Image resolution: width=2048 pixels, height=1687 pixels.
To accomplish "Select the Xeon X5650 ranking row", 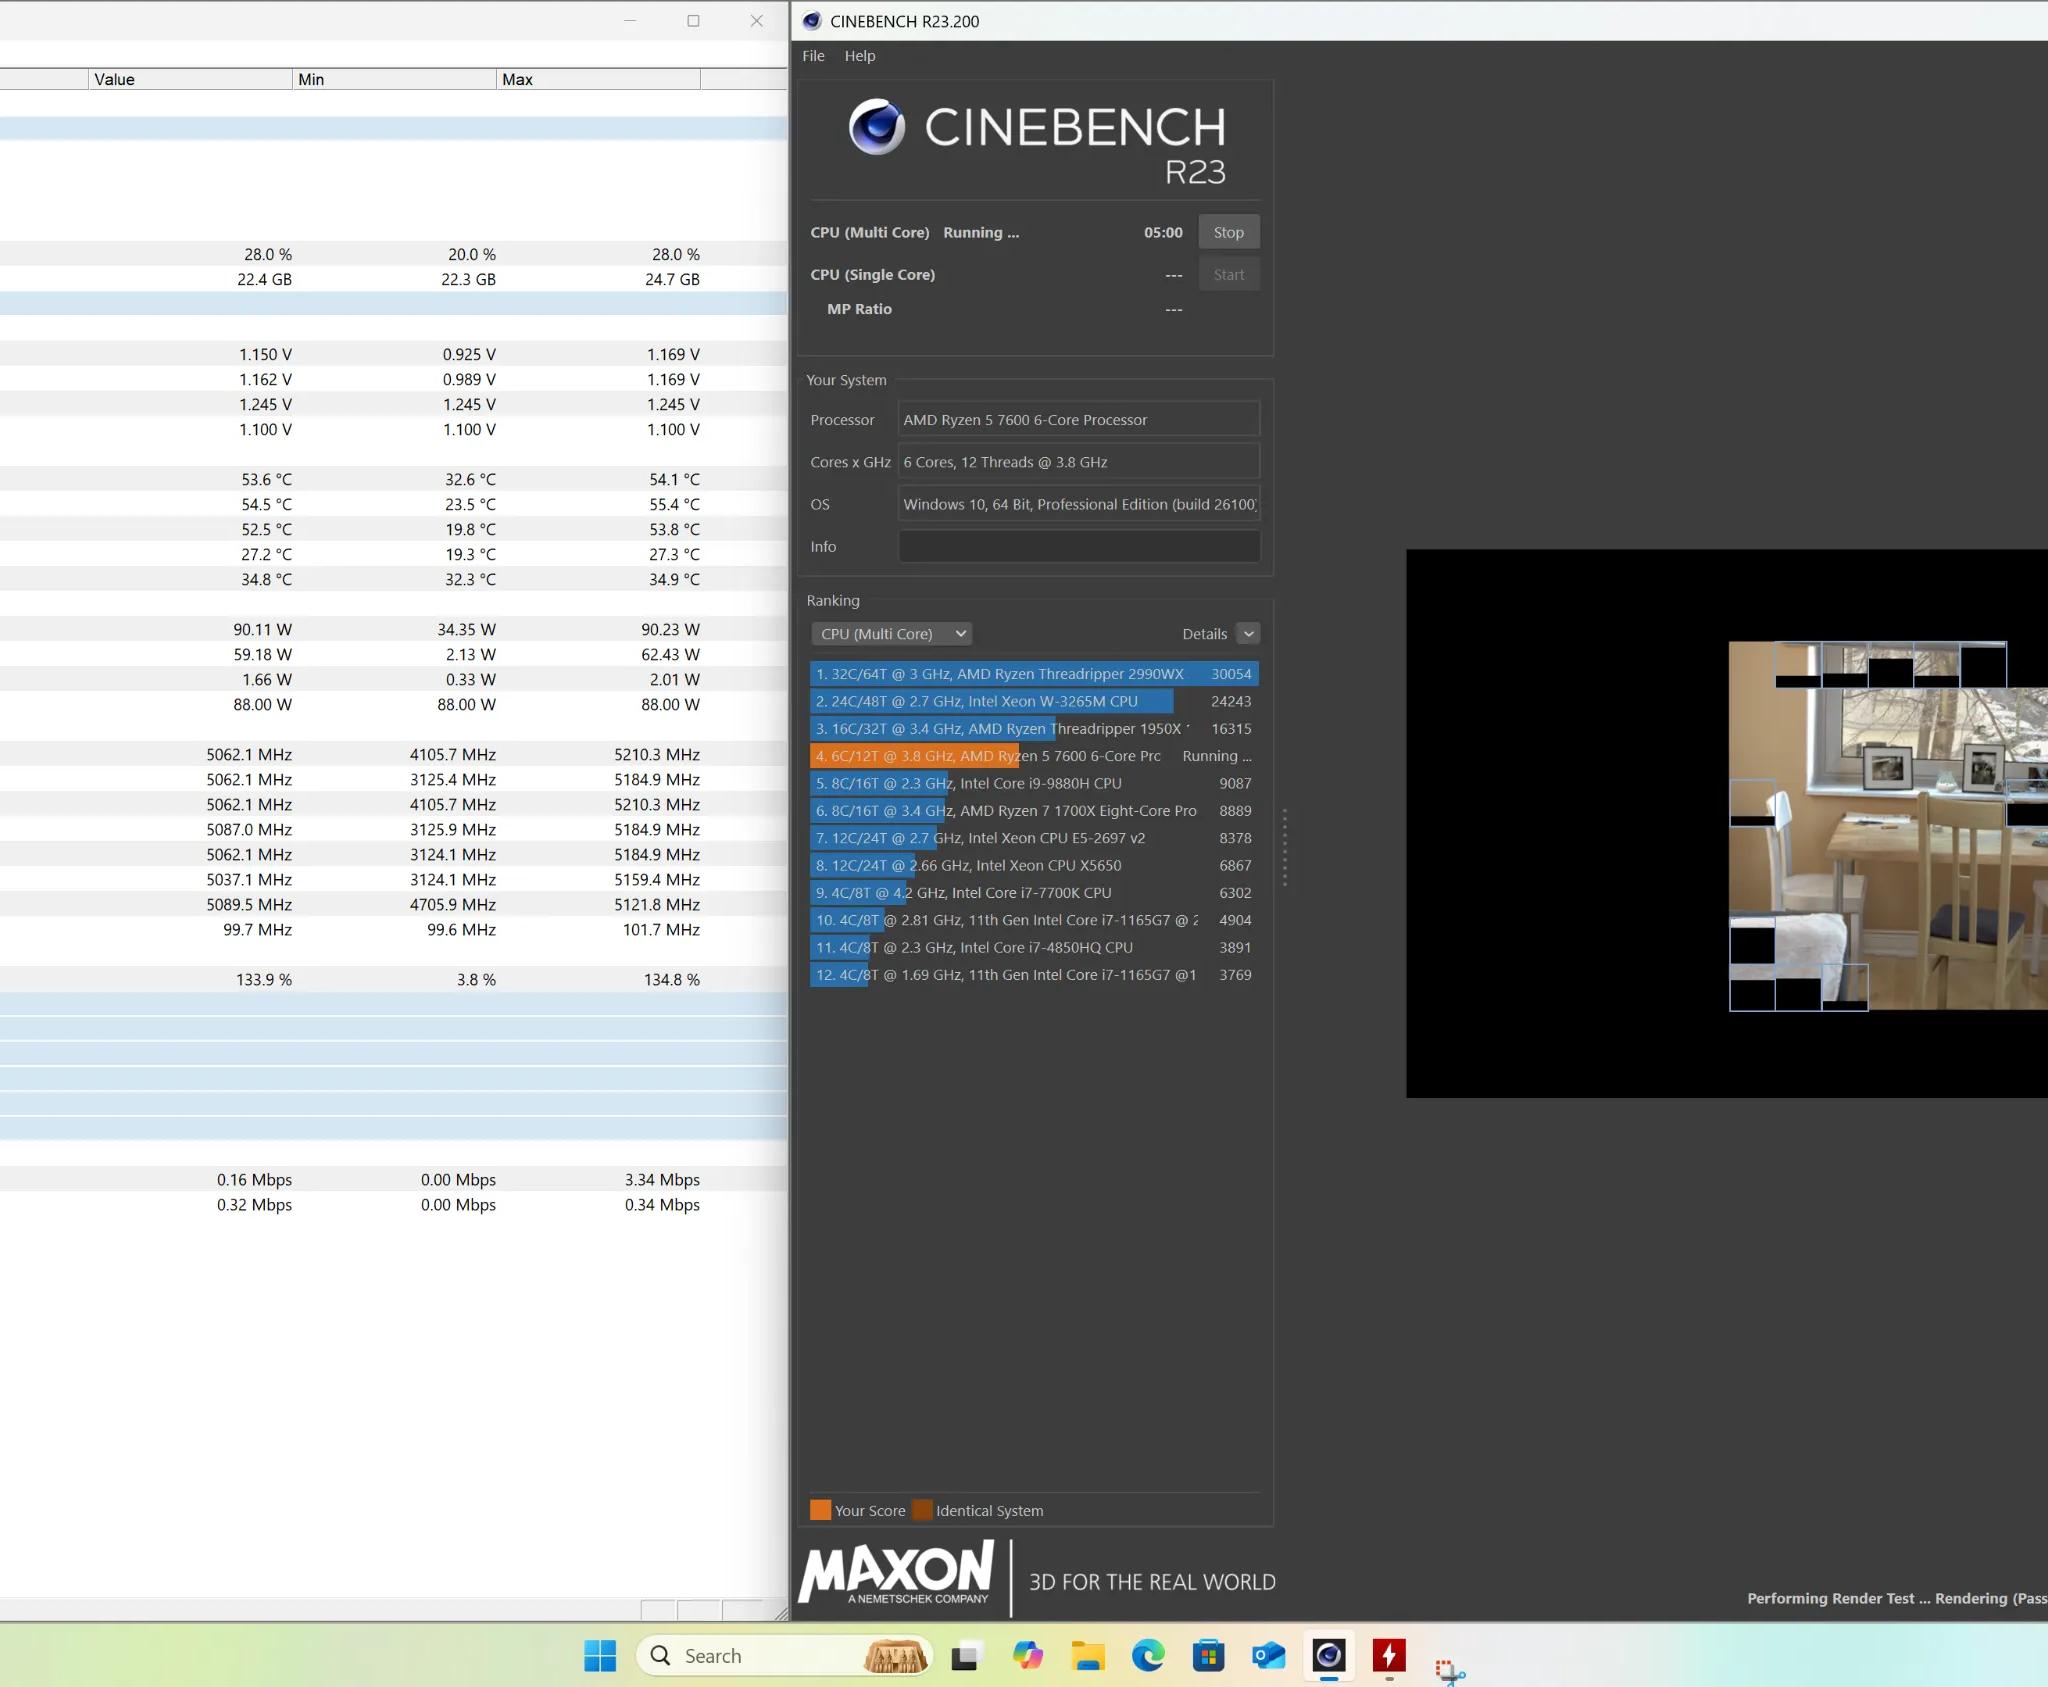I will (1034, 866).
